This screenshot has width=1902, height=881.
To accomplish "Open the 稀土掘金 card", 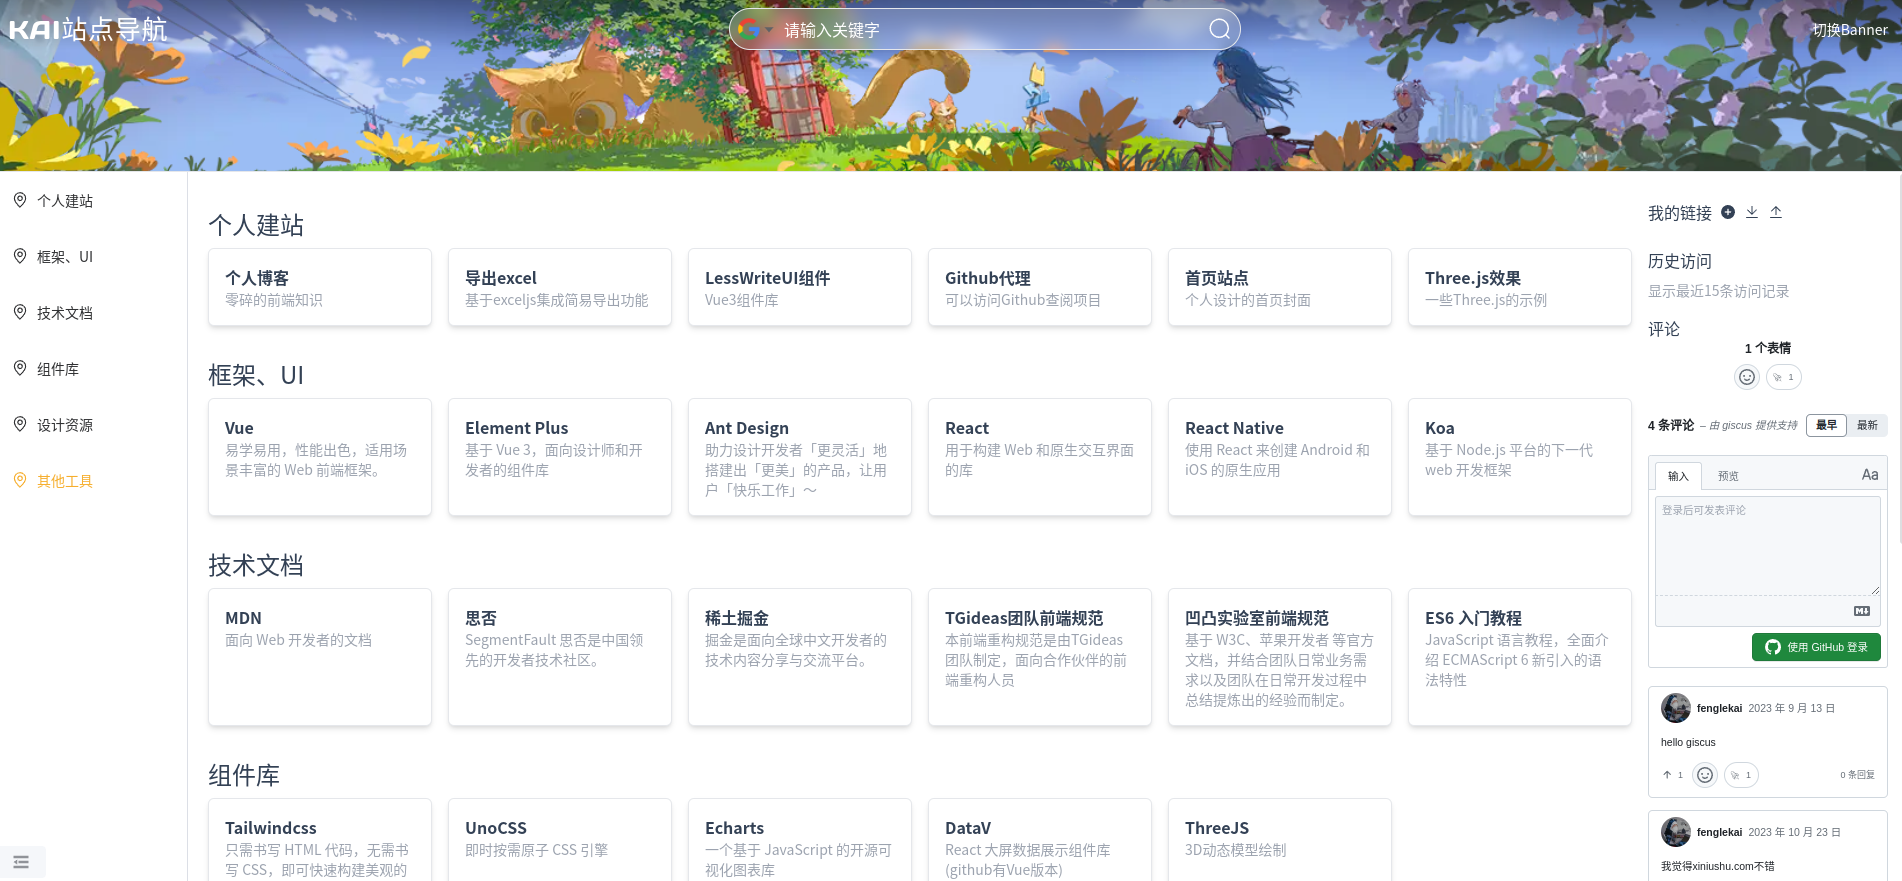I will [x=800, y=657].
